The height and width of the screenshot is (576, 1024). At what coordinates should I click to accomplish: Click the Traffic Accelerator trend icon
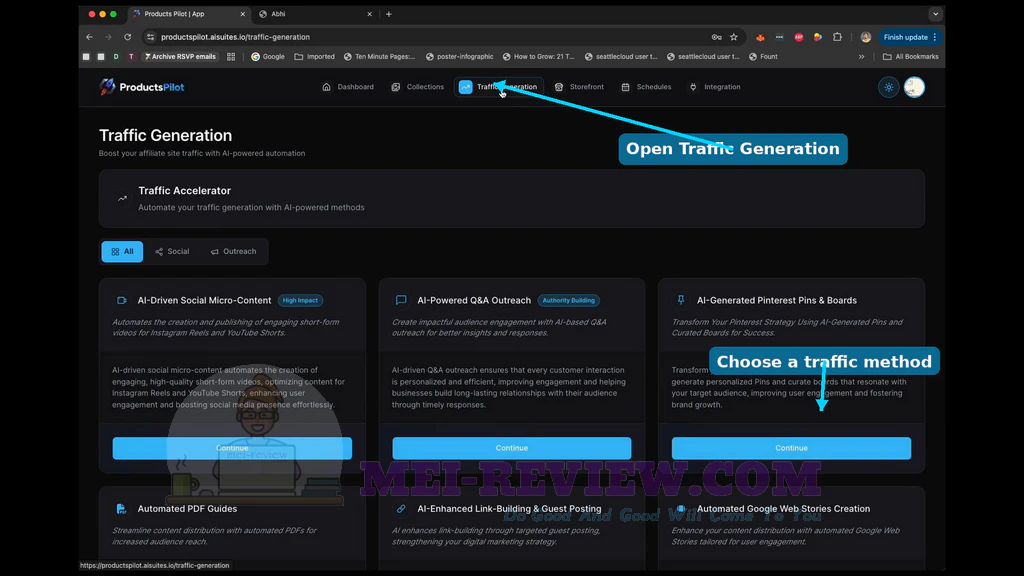click(x=122, y=199)
